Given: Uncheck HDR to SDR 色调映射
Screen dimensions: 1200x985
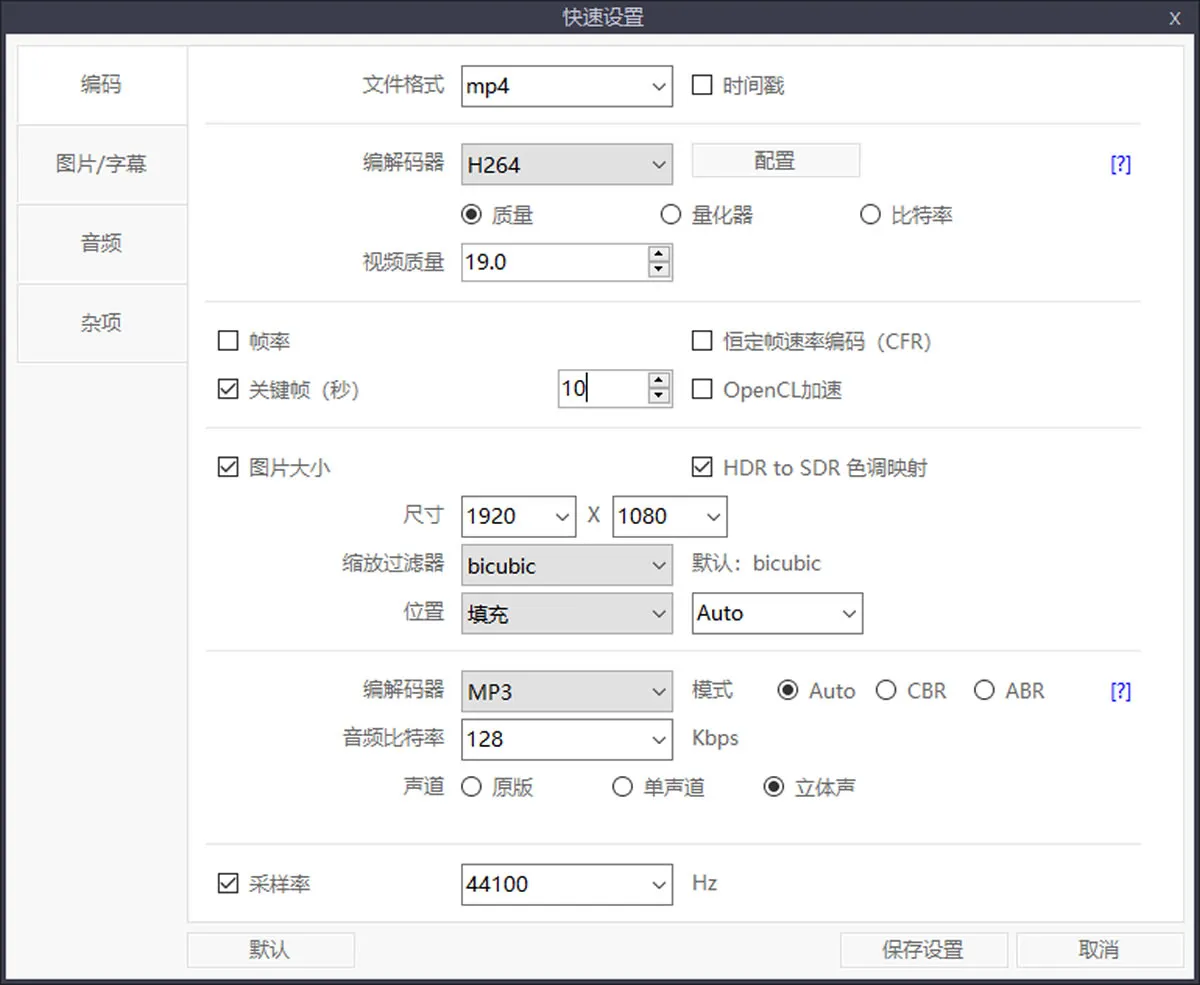Looking at the screenshot, I should 702,467.
